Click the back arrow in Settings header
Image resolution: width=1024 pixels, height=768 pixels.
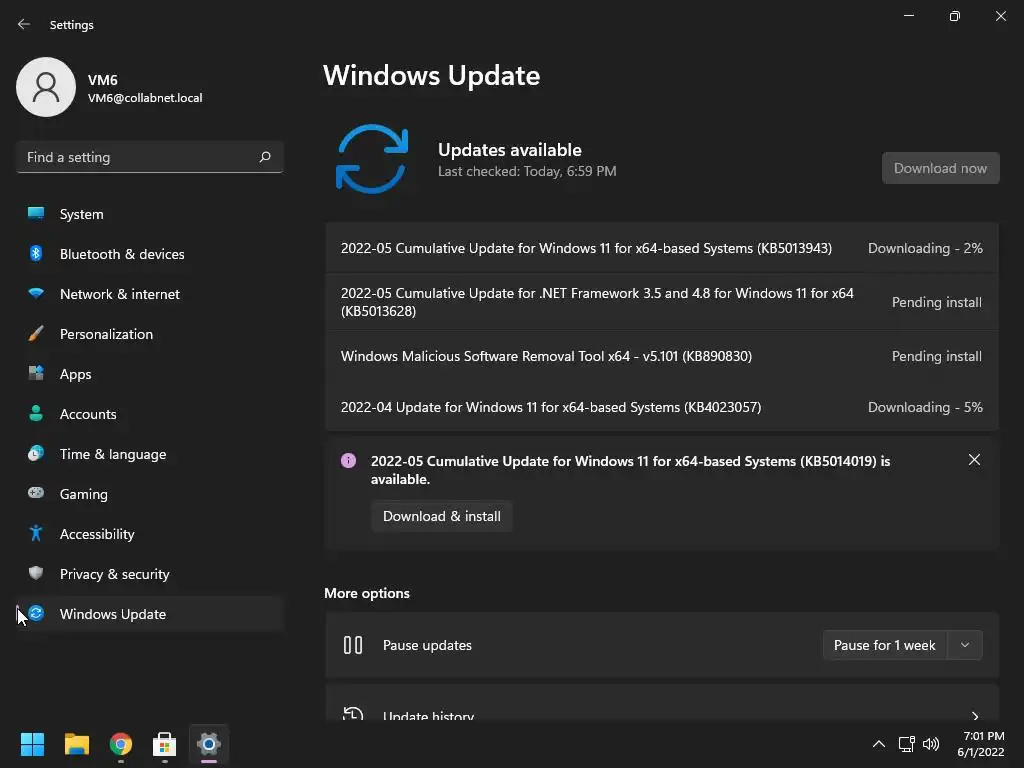(24, 24)
